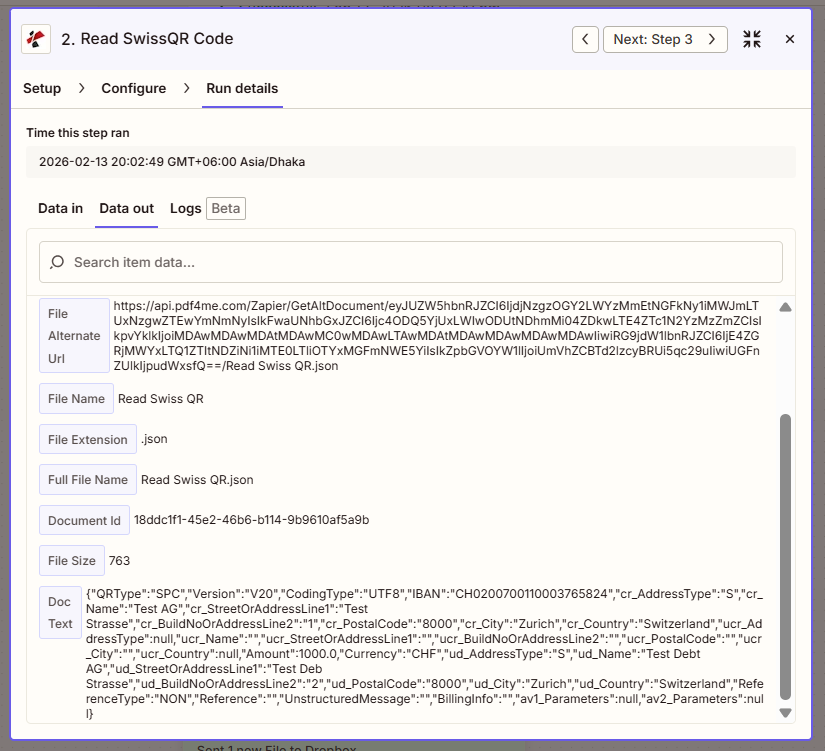Viewport: 825px width, 751px height.
Task: Click the Document Id field label
Action: click(x=84, y=520)
